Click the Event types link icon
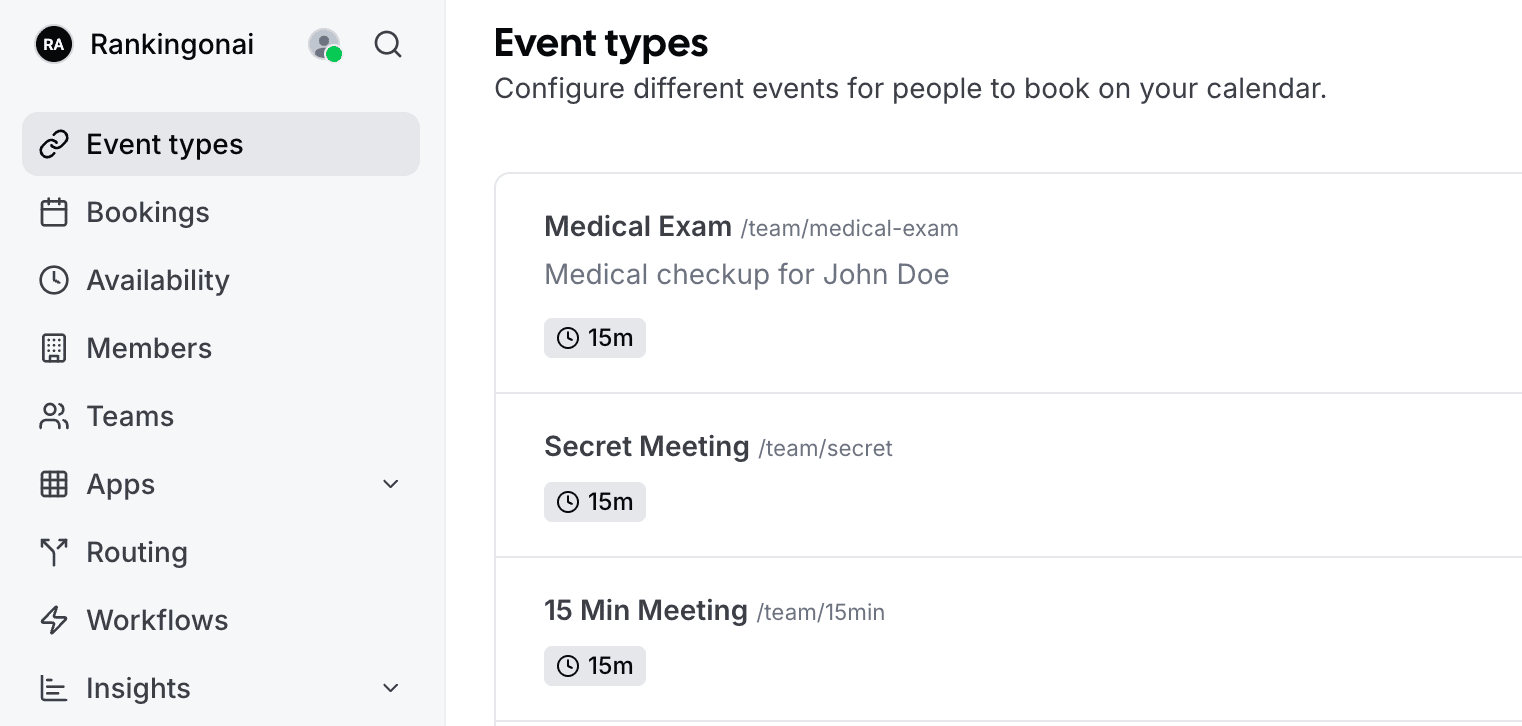The image size is (1522, 726). tap(54, 144)
